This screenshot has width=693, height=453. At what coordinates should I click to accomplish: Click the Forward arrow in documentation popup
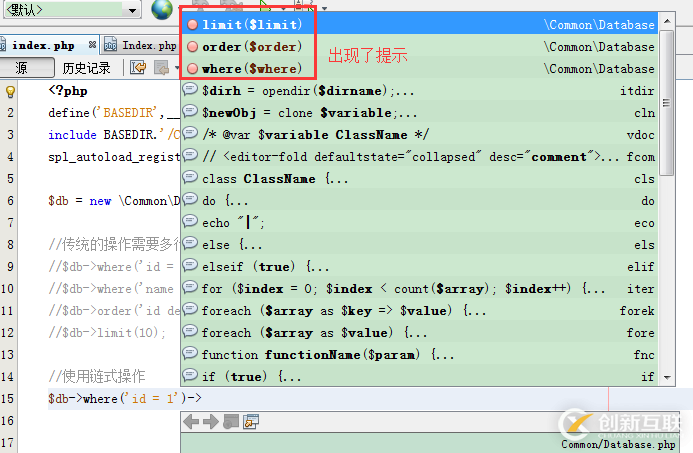coord(211,422)
